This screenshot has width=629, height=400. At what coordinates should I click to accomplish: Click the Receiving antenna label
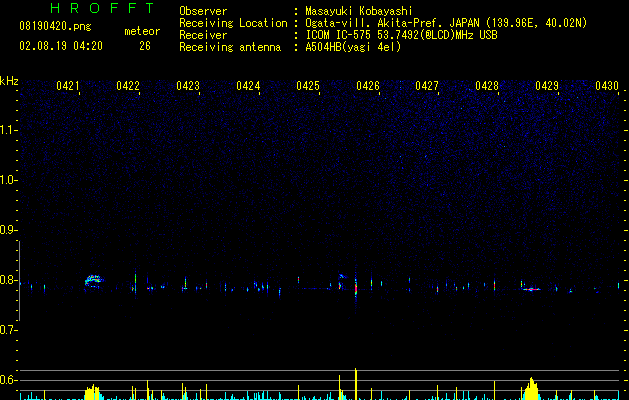[x=230, y=47]
